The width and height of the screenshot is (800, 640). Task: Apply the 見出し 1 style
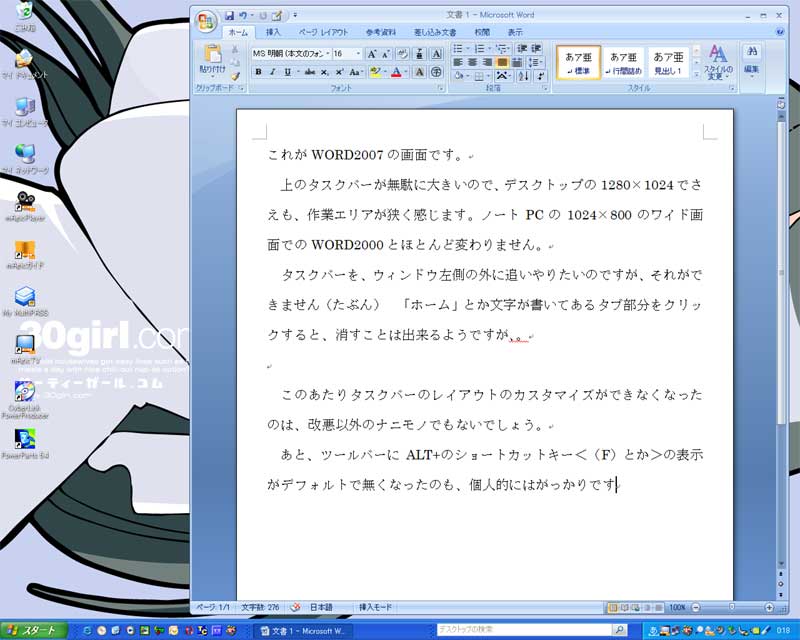668,62
